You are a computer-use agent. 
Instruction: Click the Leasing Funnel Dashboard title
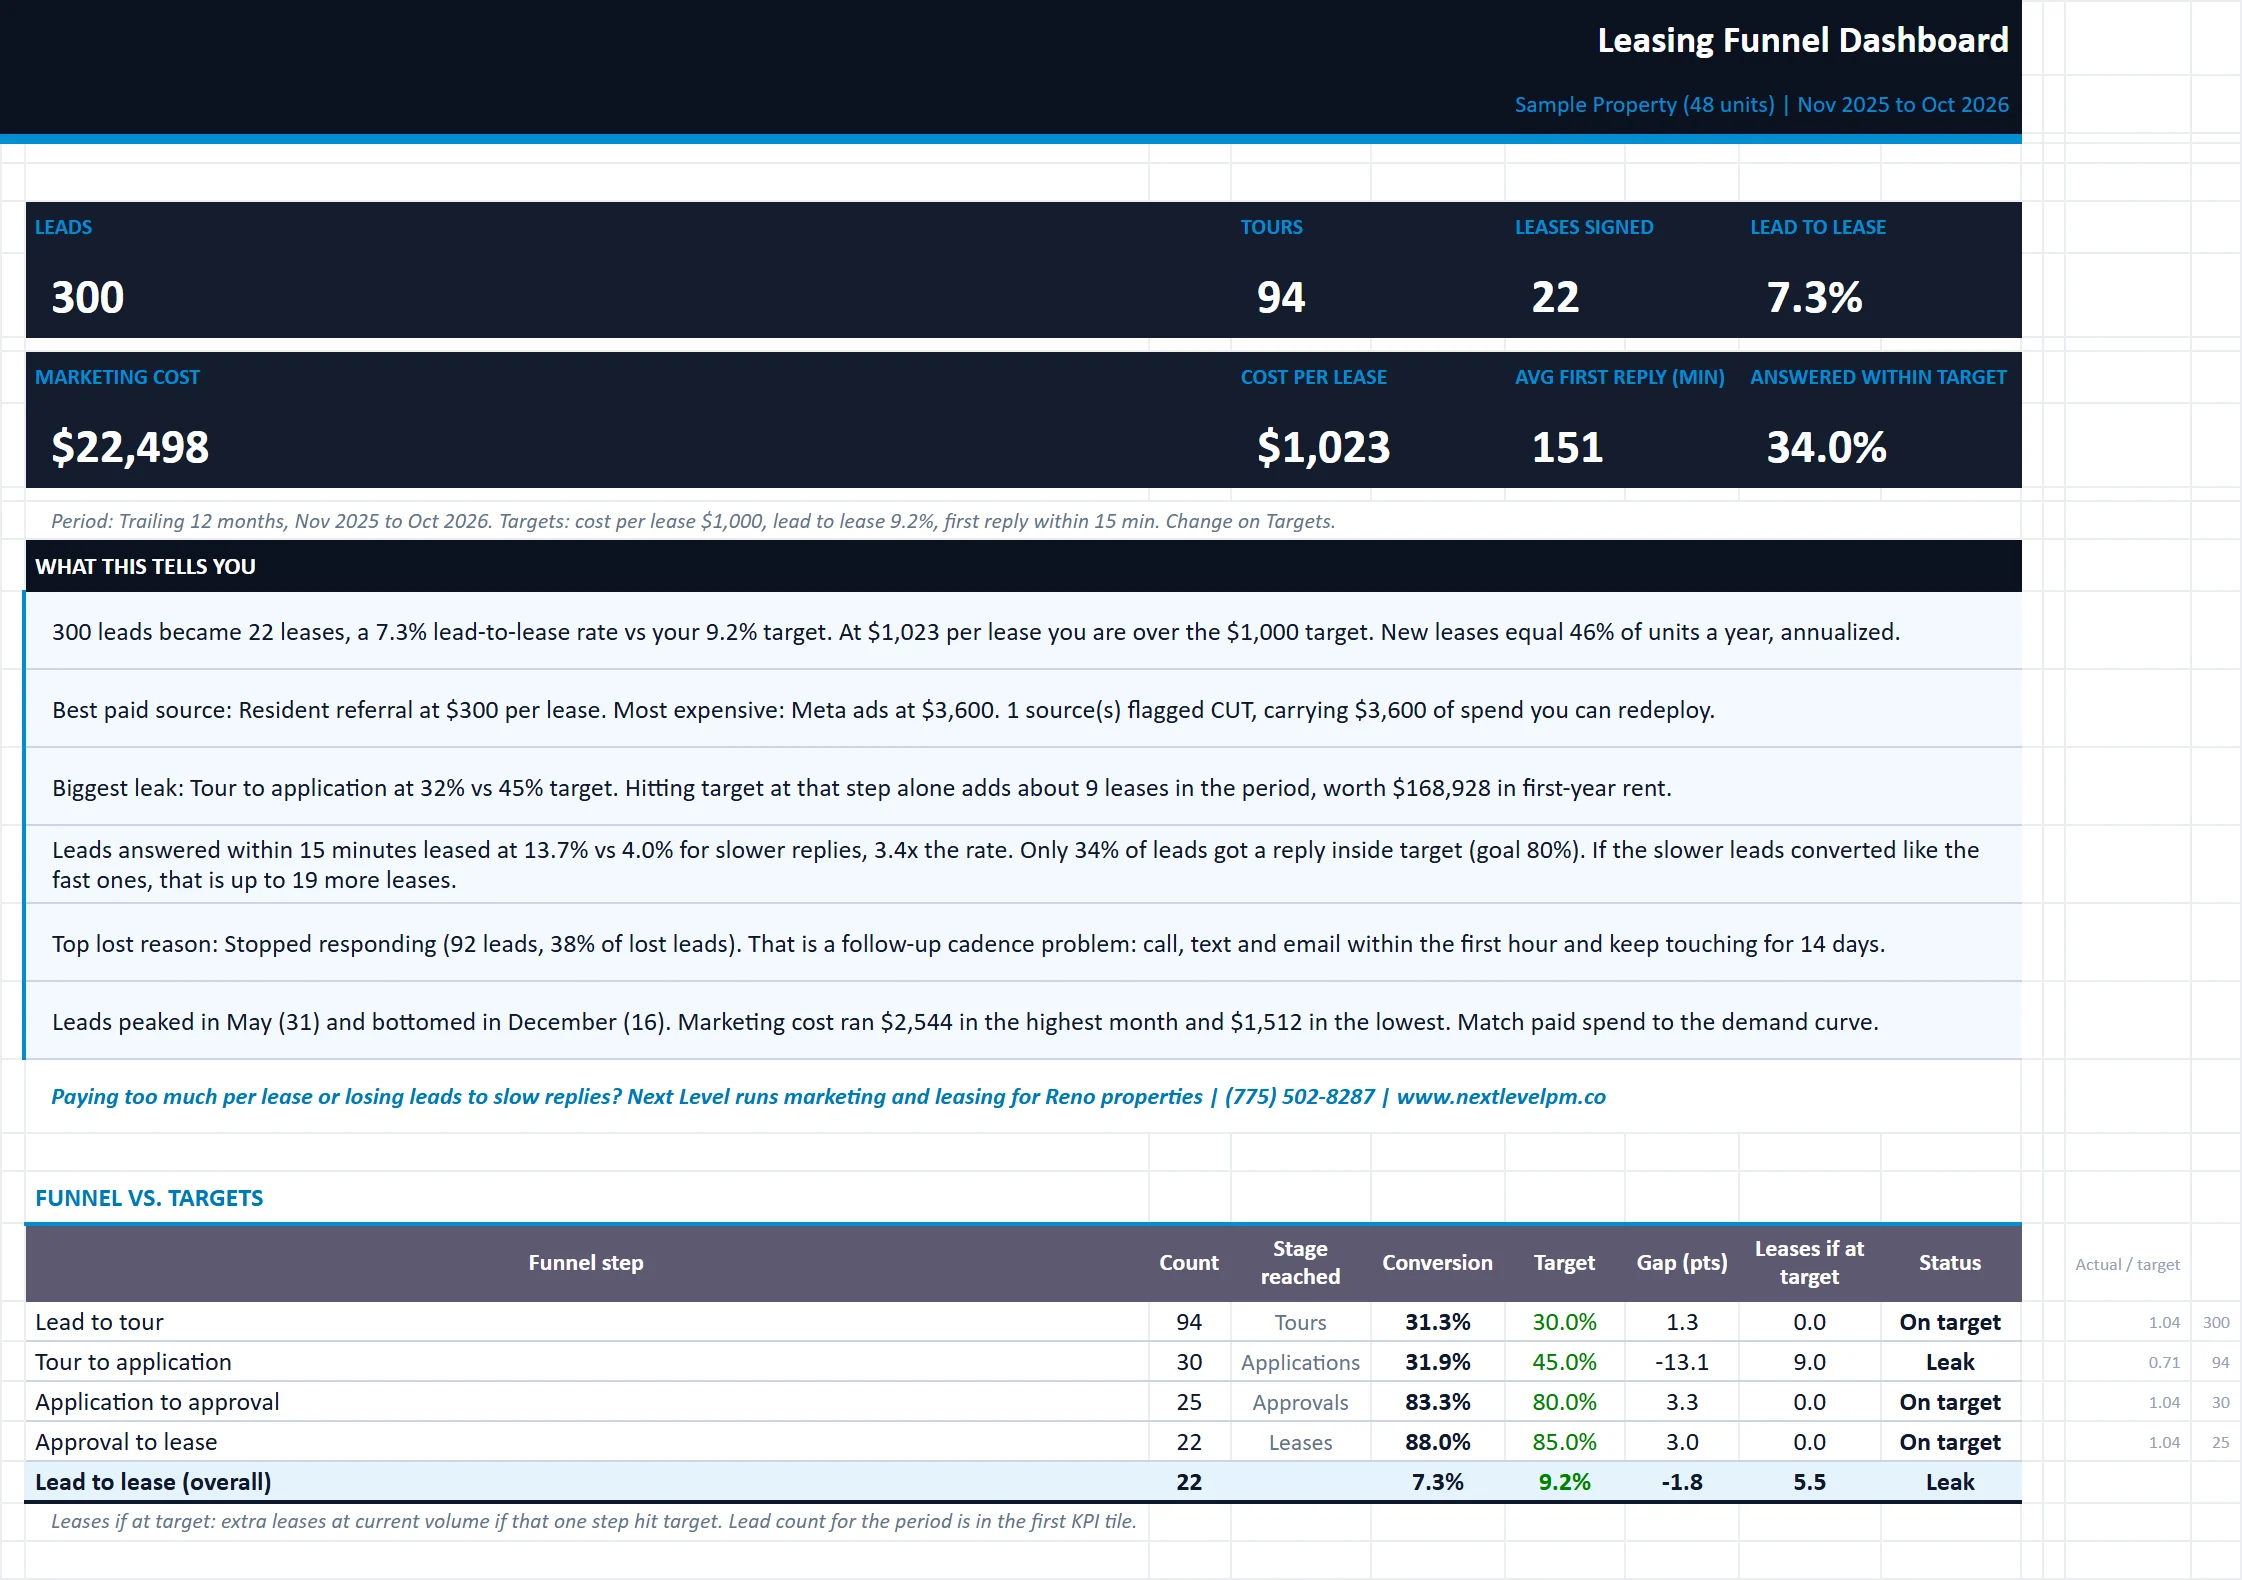point(1802,40)
